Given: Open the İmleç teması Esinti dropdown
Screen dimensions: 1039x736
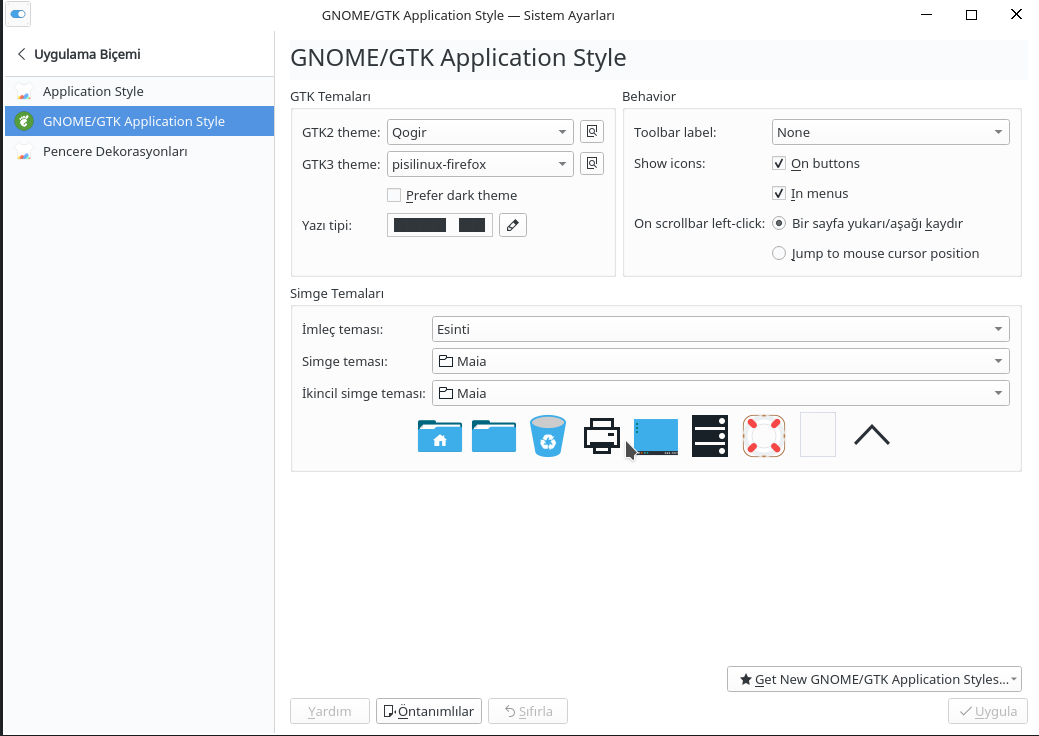Looking at the screenshot, I should coord(720,329).
